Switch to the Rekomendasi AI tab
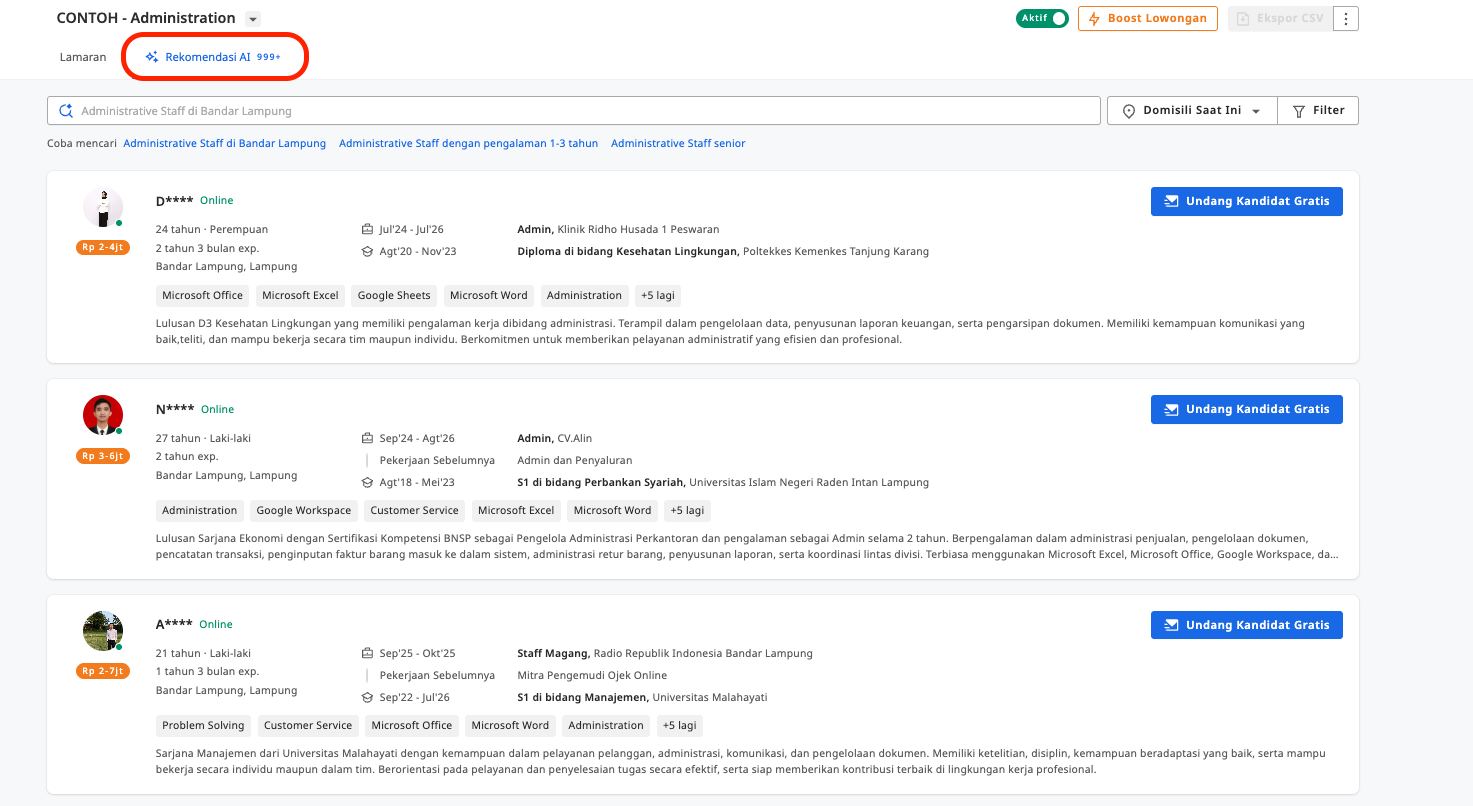This screenshot has height=806, width=1473. point(213,57)
